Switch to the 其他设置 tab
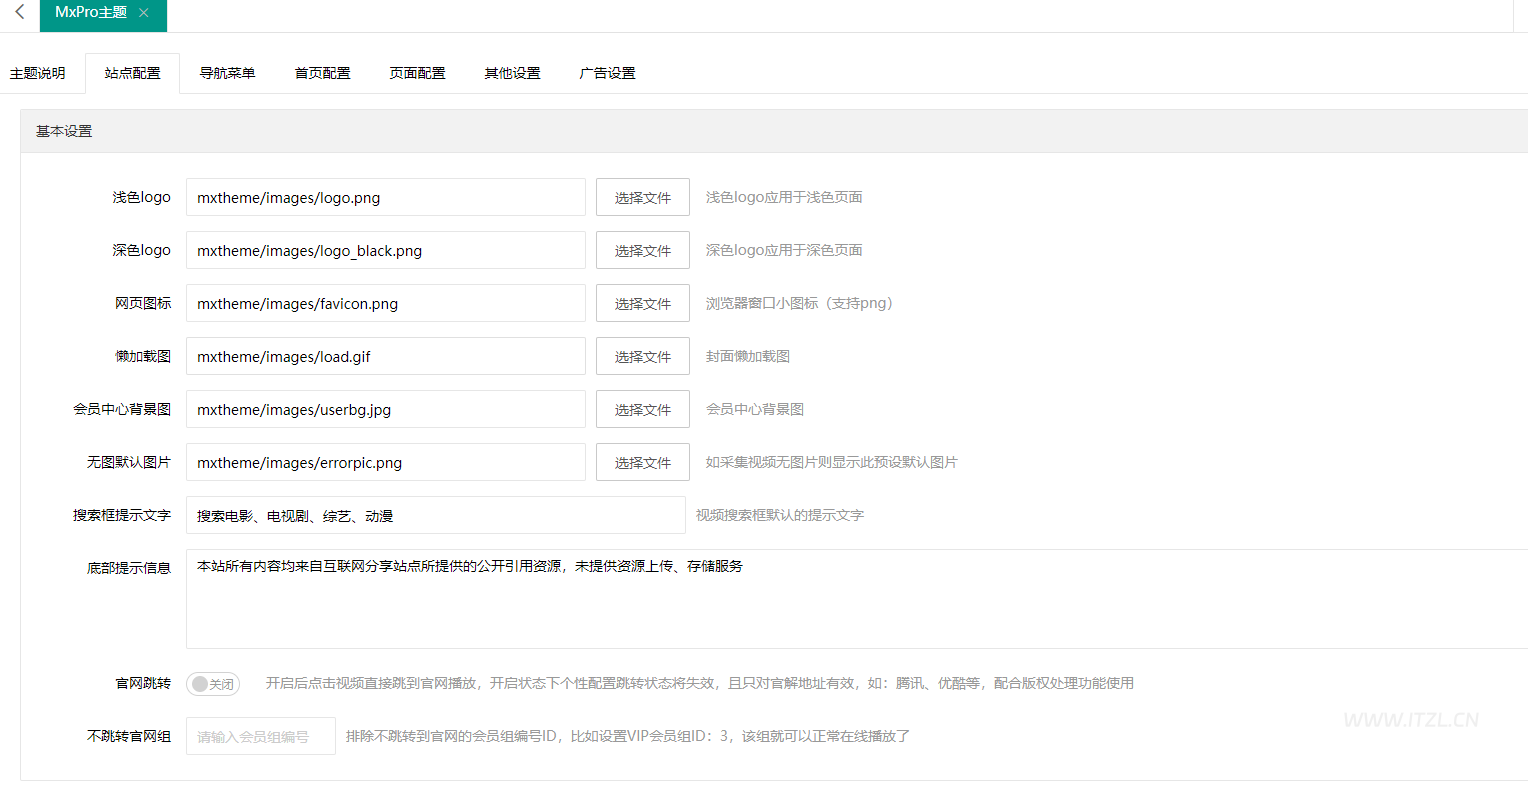Screen dimensions: 1528x791 pos(512,72)
